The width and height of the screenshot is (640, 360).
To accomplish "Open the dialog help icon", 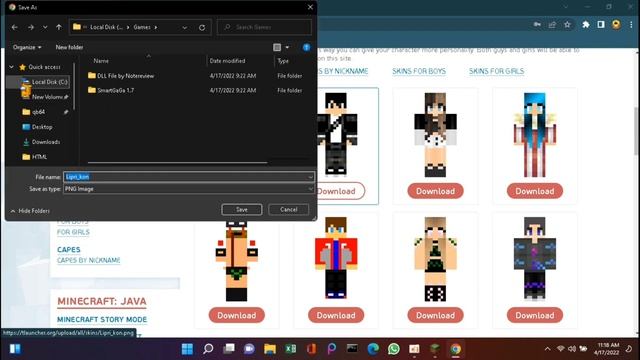I will [307, 47].
